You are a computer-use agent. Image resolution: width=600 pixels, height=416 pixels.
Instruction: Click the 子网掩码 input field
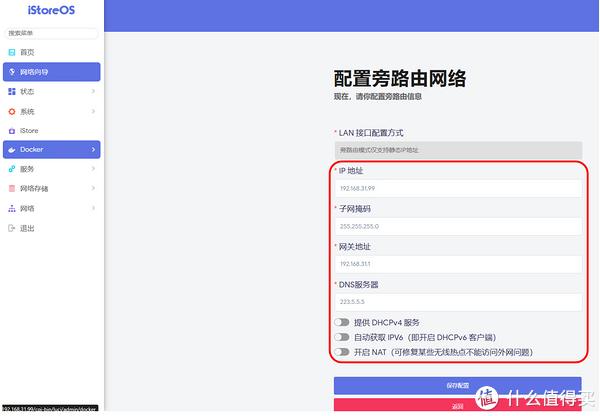point(458,226)
